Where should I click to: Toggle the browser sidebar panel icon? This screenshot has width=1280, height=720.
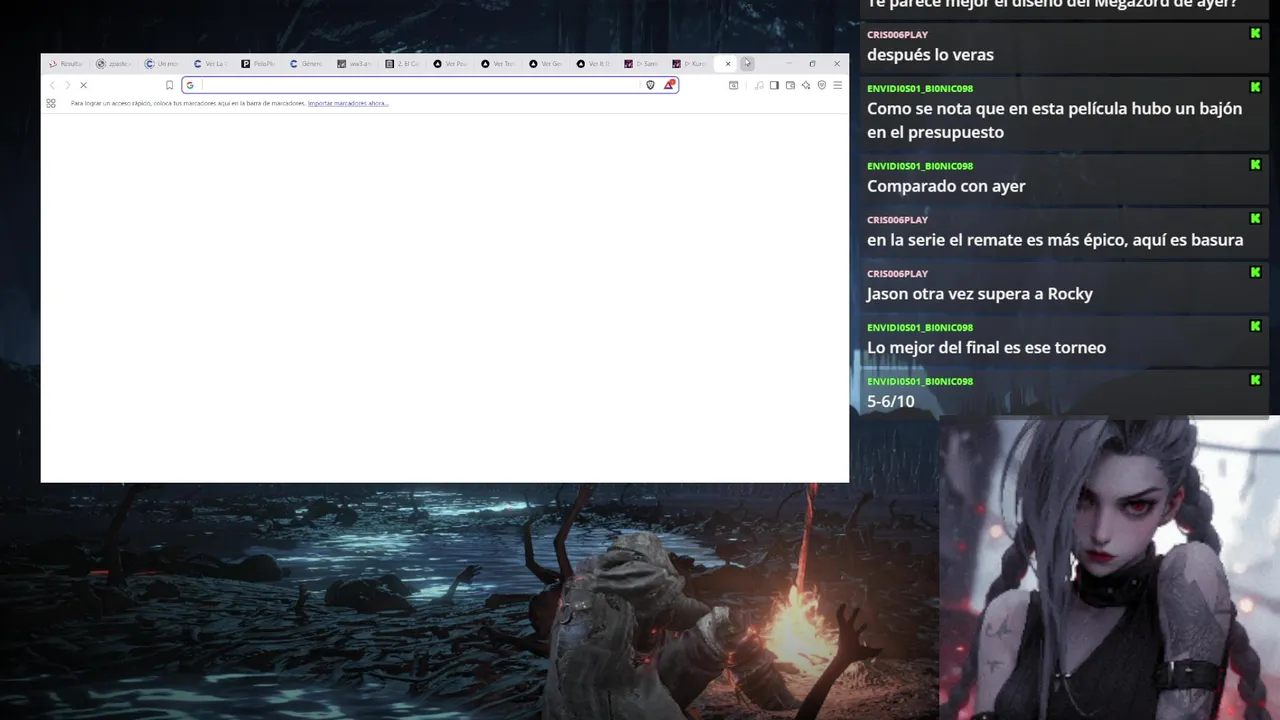[774, 85]
